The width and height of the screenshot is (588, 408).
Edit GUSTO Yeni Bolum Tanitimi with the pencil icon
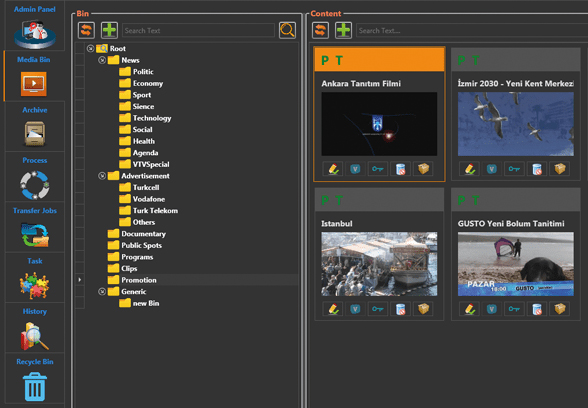pyautogui.click(x=469, y=309)
